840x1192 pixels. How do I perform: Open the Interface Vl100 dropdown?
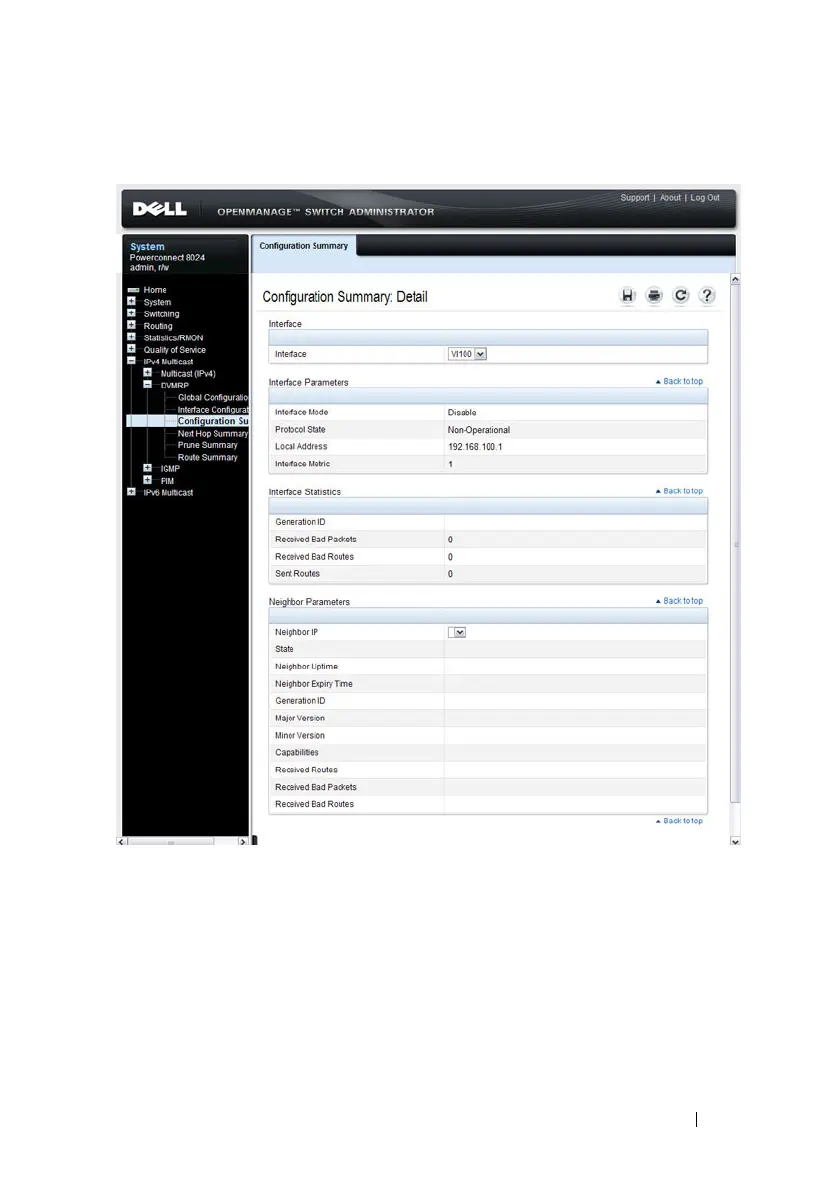(467, 354)
